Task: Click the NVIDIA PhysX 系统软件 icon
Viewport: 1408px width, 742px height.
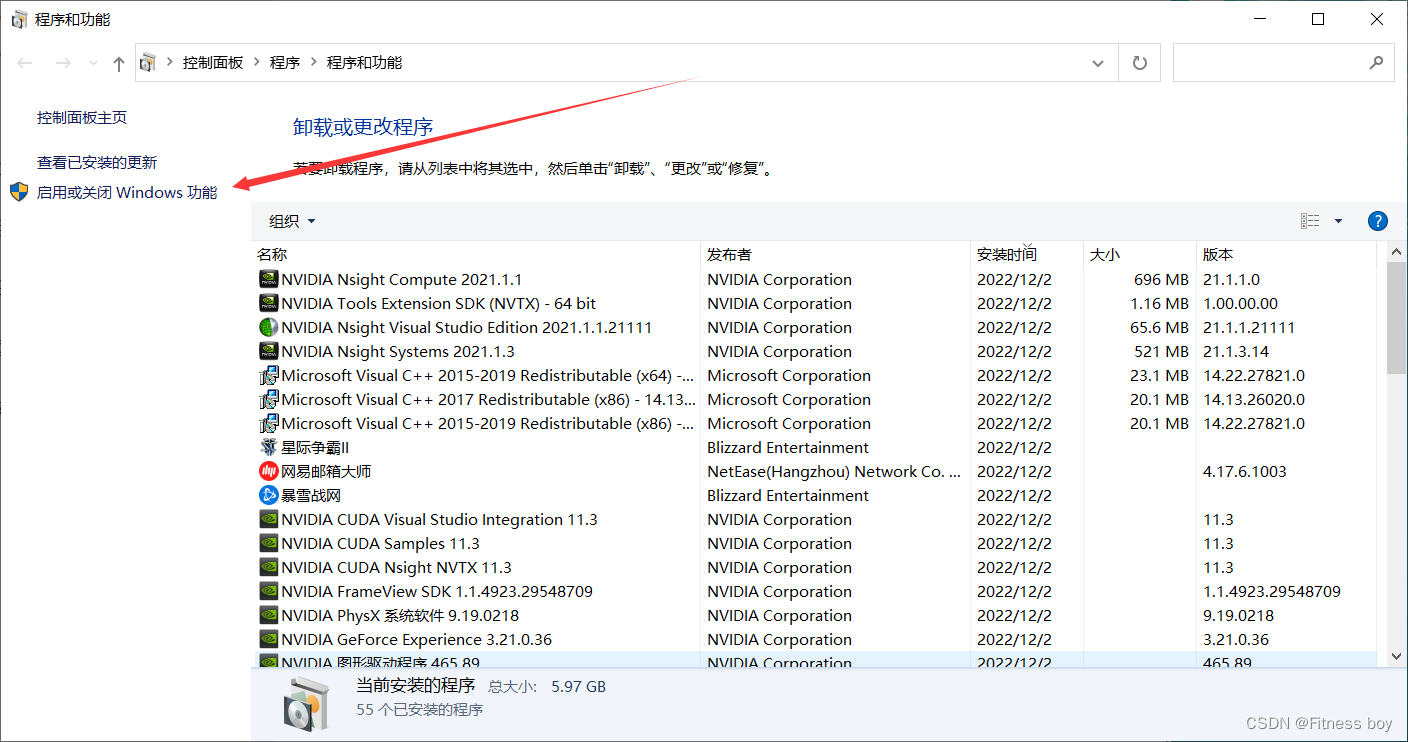Action: click(x=268, y=616)
